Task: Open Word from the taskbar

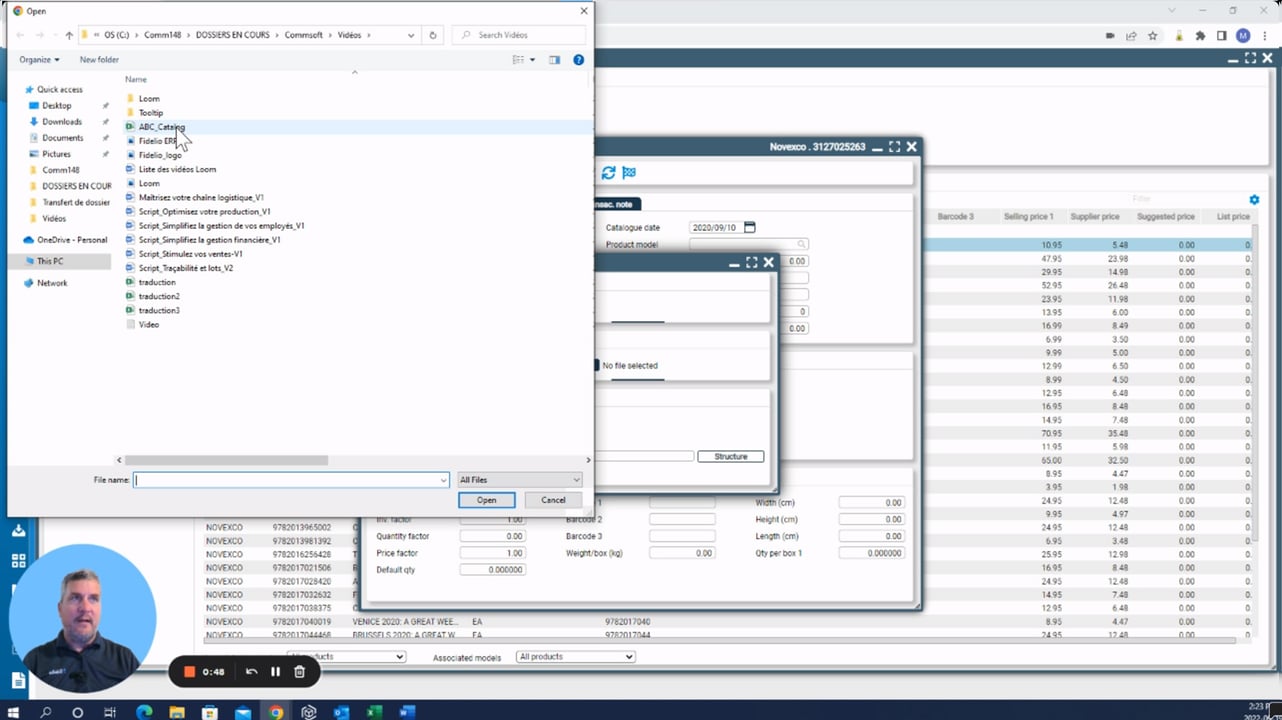Action: point(407,712)
